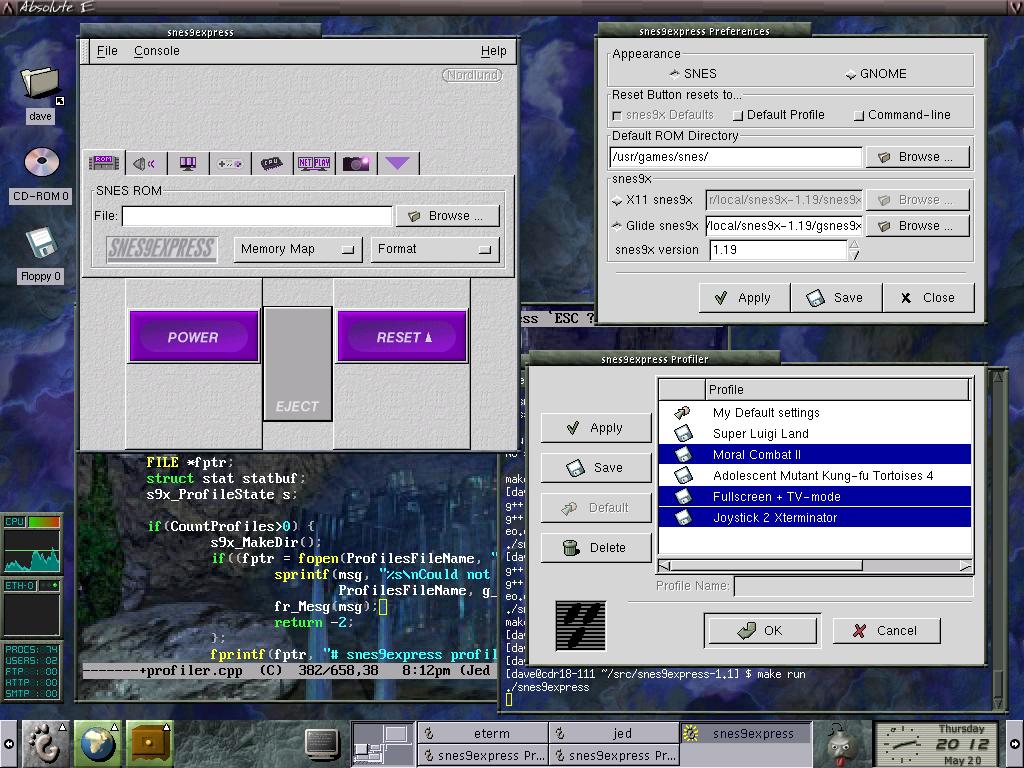The image size is (1024, 768).
Task: Click the CPU load monitor applet
Action: (x=32, y=543)
